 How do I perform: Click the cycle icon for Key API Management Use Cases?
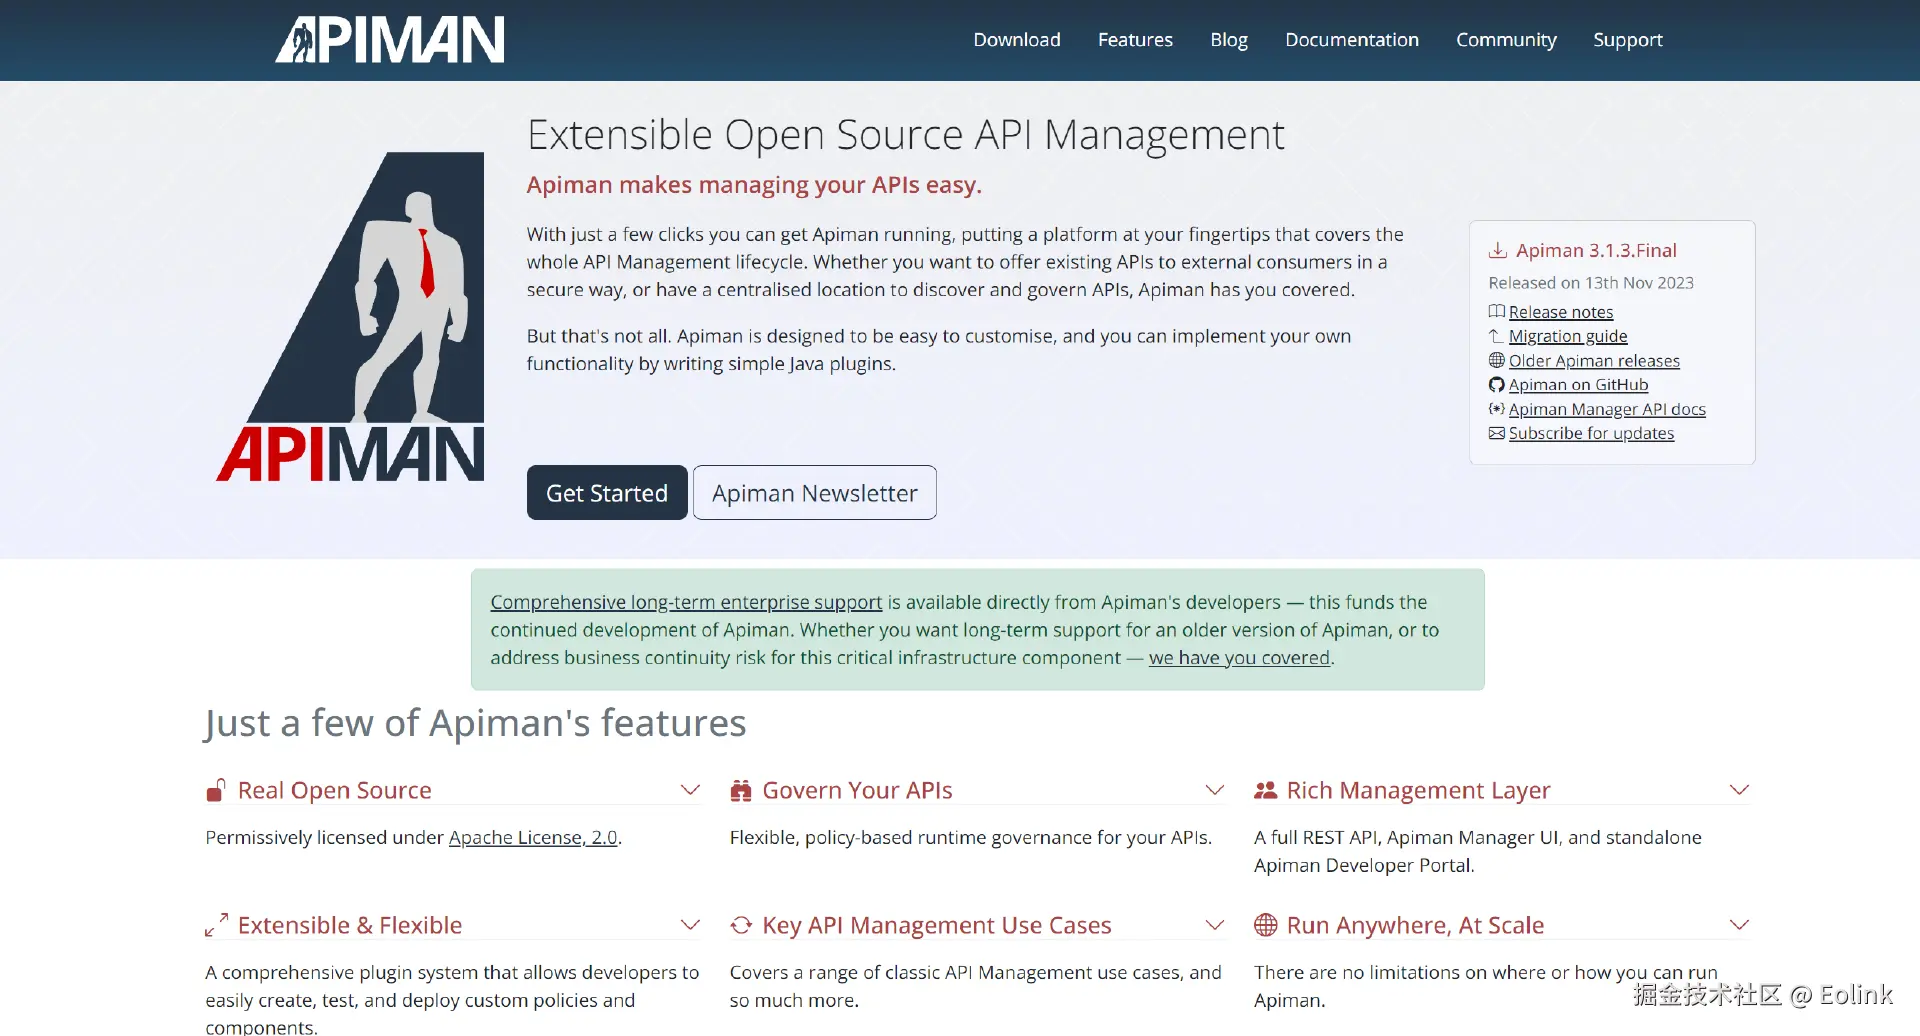point(741,925)
